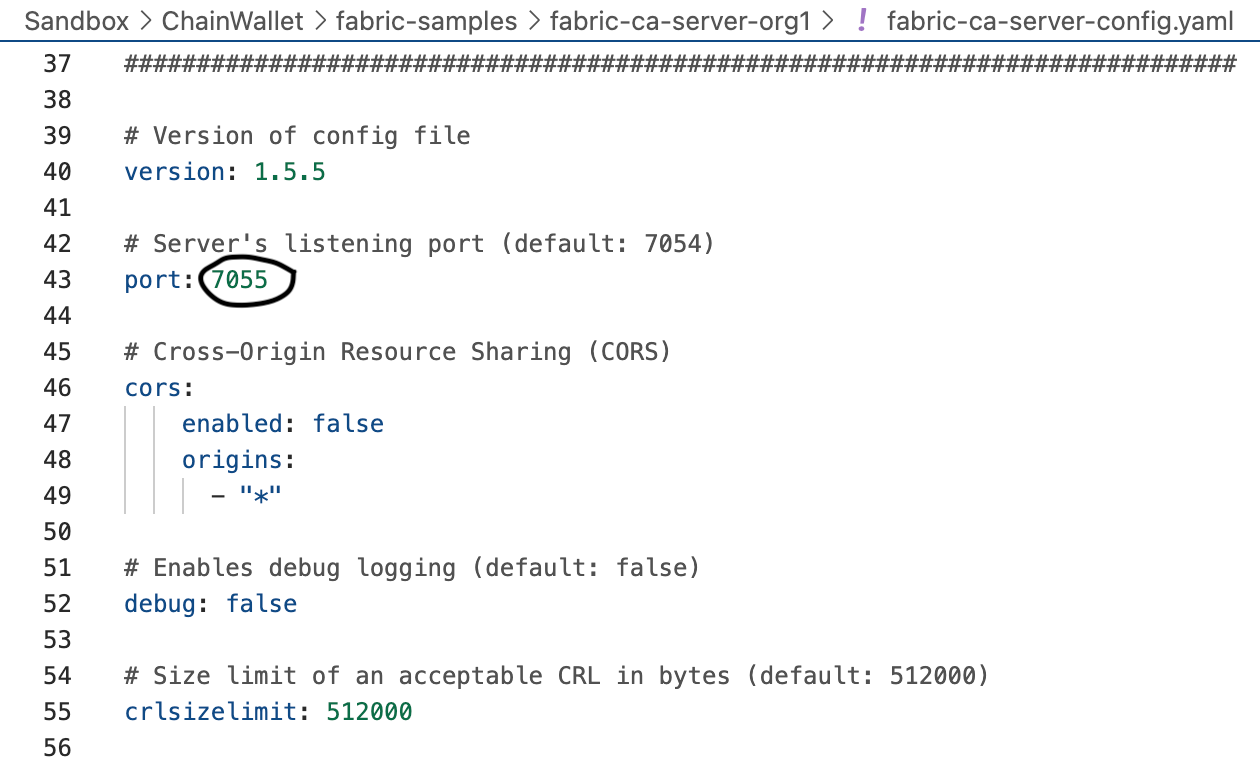The height and width of the screenshot is (764, 1260).
Task: Click the 'enabled' key under cors
Action: coord(232,424)
